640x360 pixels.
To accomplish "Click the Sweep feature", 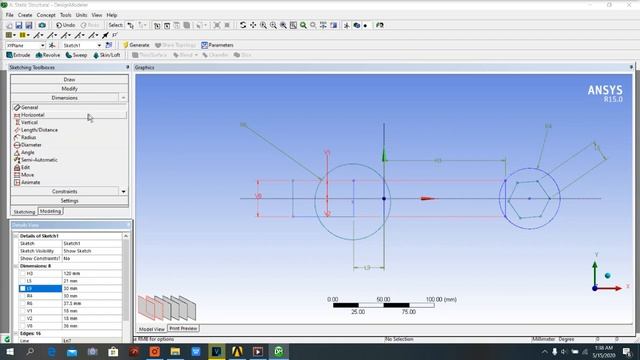I will [x=76, y=55].
